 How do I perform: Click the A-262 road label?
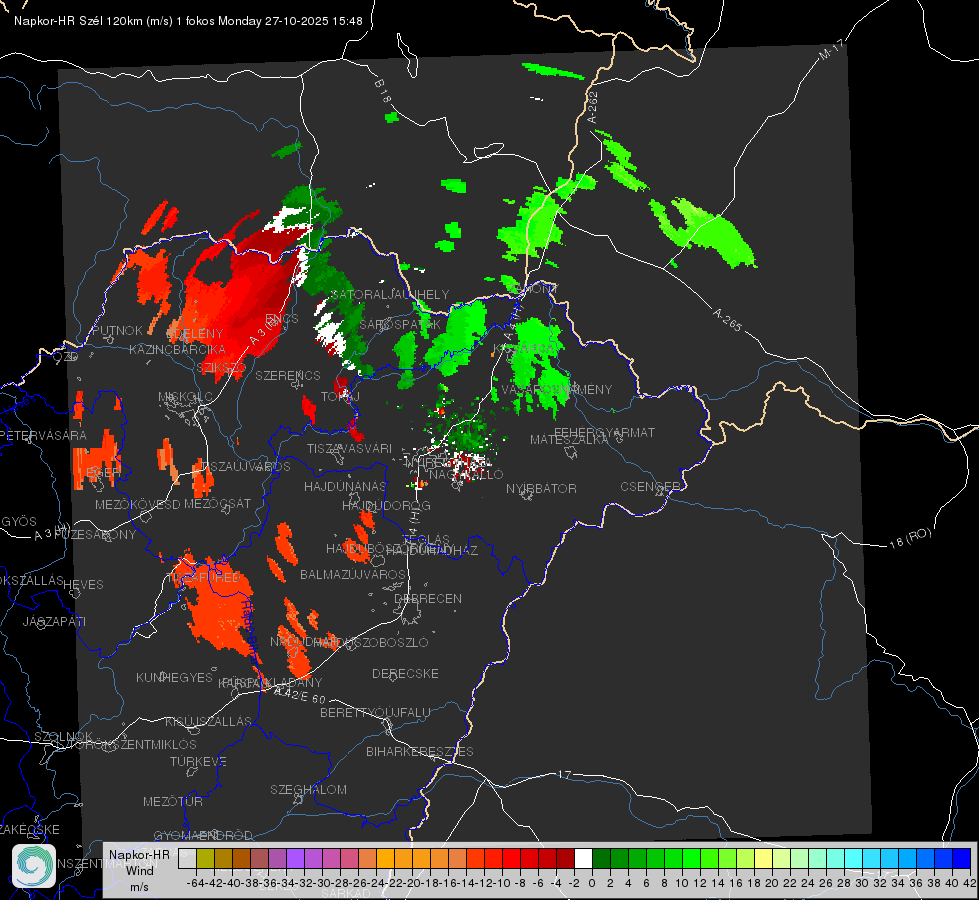click(593, 107)
